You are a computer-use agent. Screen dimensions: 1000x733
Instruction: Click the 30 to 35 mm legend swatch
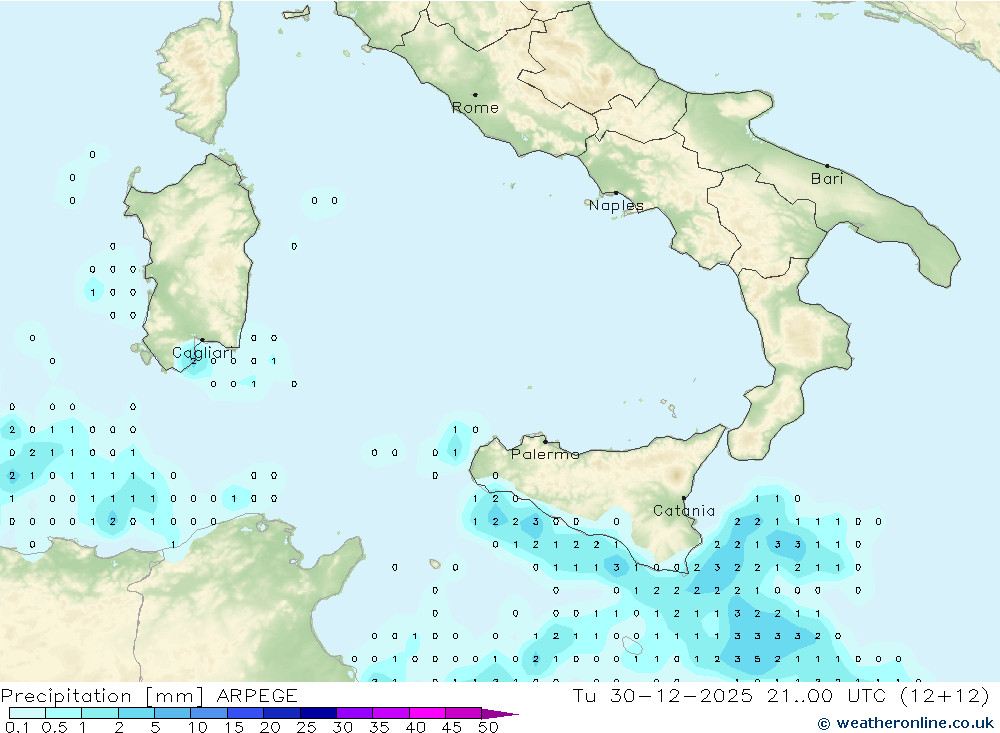click(x=355, y=713)
